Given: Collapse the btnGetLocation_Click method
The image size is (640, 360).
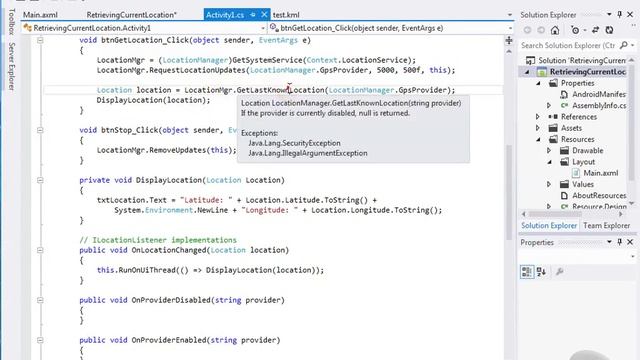Looking at the screenshot, I should click(x=40, y=40).
